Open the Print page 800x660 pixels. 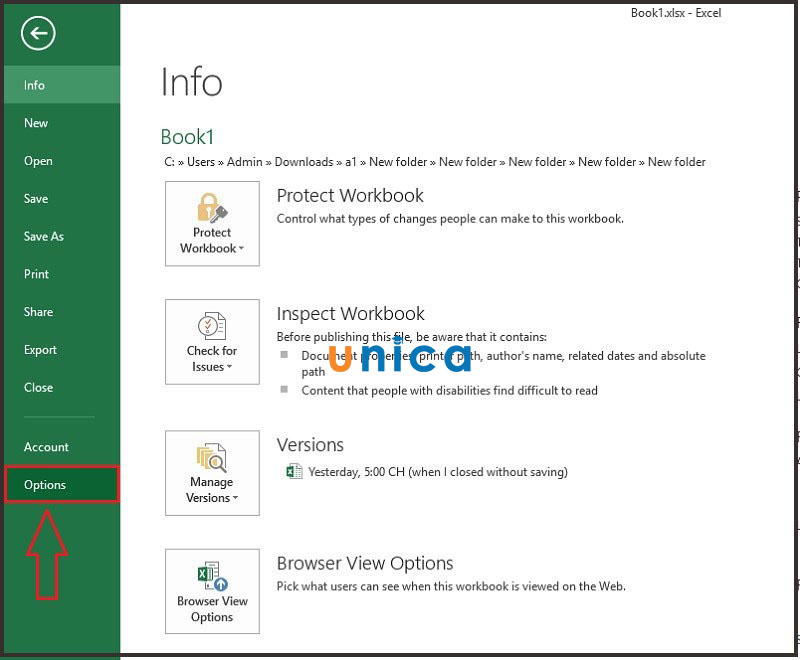[x=62, y=274]
